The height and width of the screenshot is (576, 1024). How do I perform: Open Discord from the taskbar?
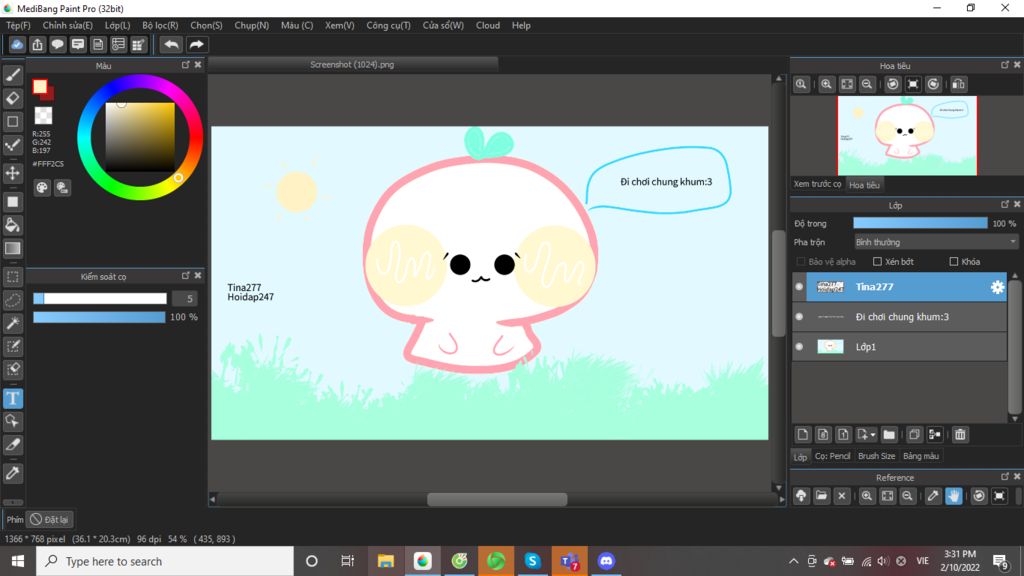pos(606,561)
